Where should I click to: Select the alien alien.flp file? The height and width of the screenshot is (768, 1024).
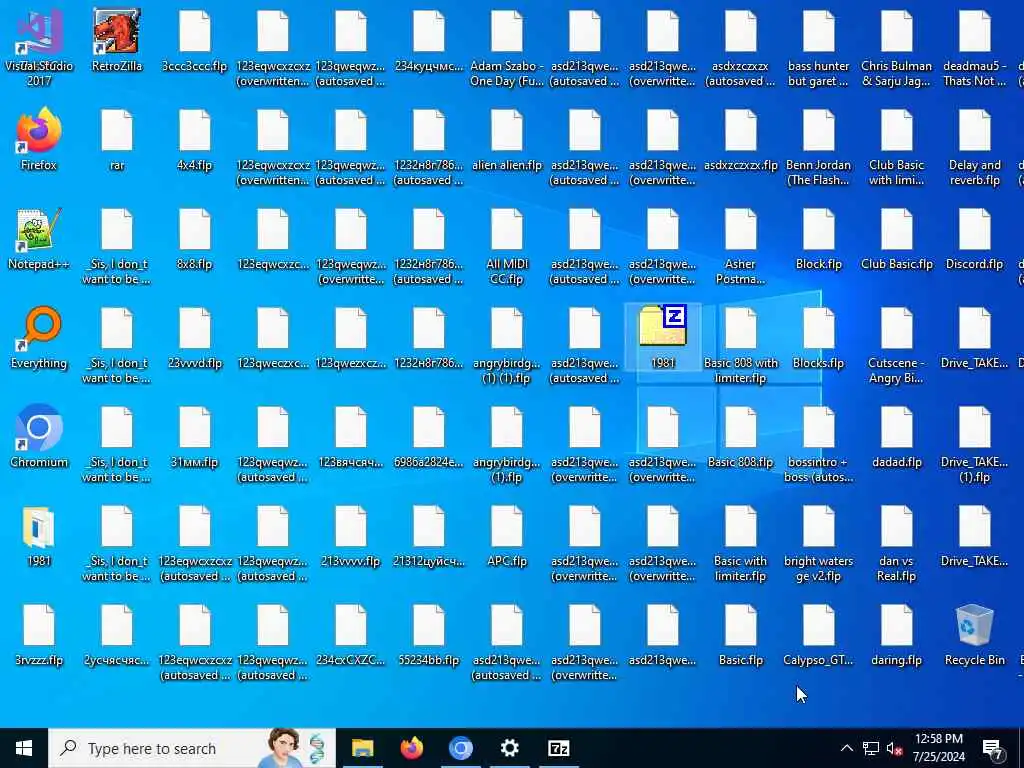click(507, 140)
